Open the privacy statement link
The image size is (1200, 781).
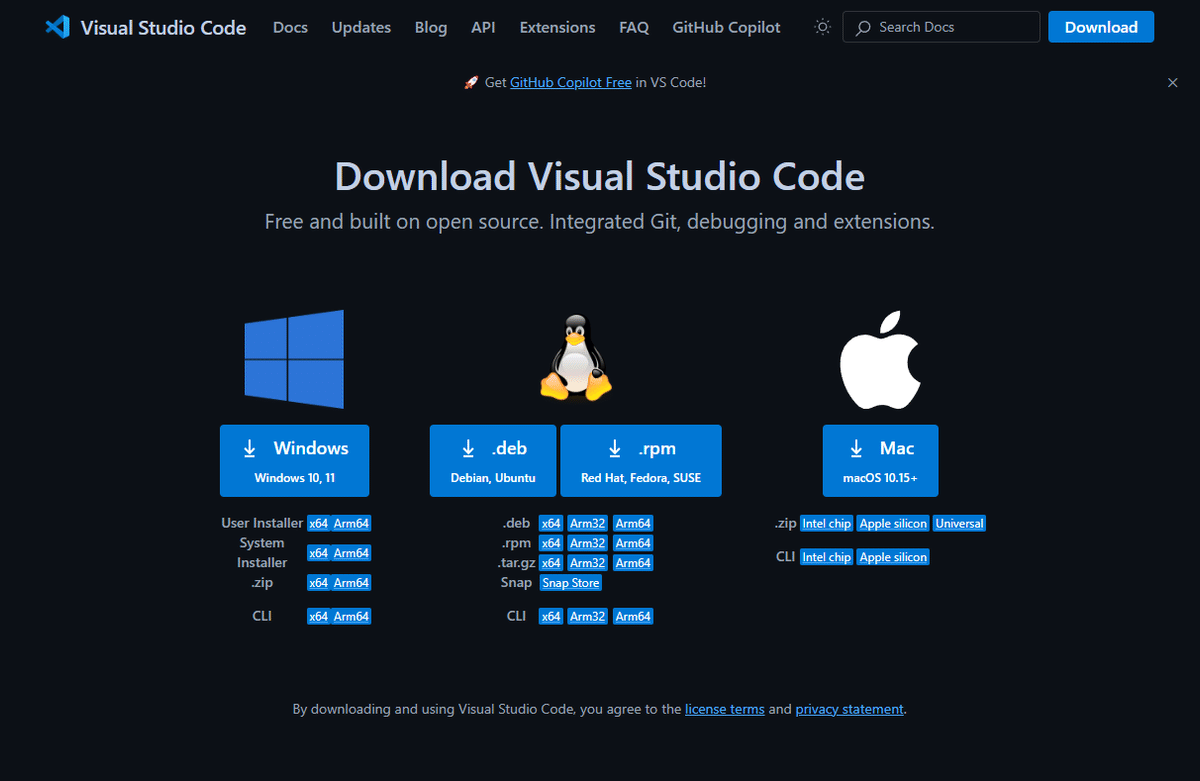849,709
